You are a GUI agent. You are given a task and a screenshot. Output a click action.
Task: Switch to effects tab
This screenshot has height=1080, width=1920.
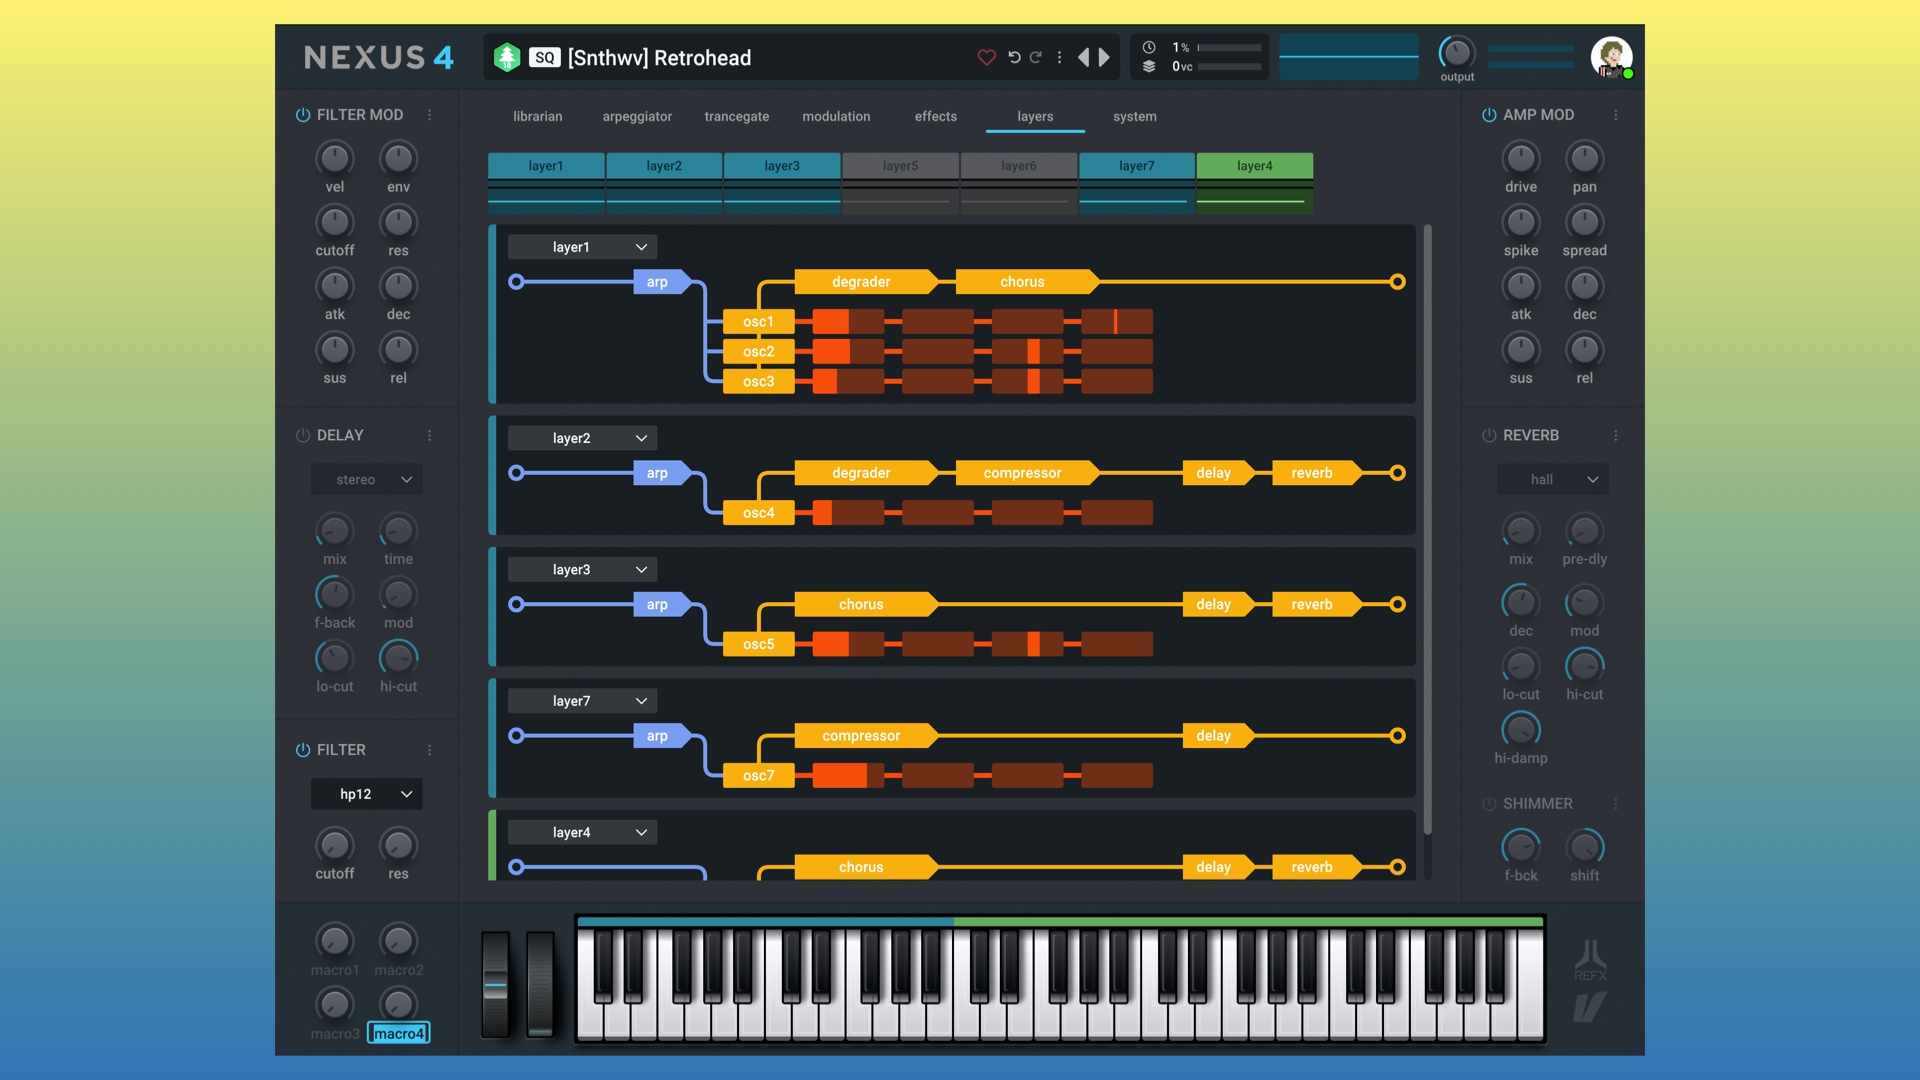(x=936, y=117)
